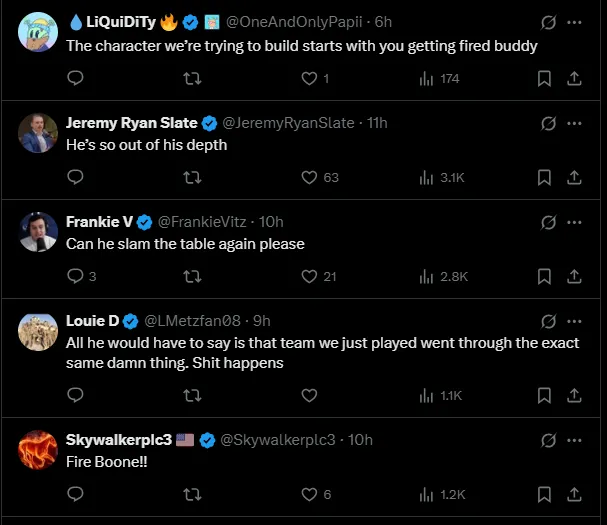607x525 pixels.
Task: Like the 'Fire Boone!!' tweet
Action: point(310,494)
